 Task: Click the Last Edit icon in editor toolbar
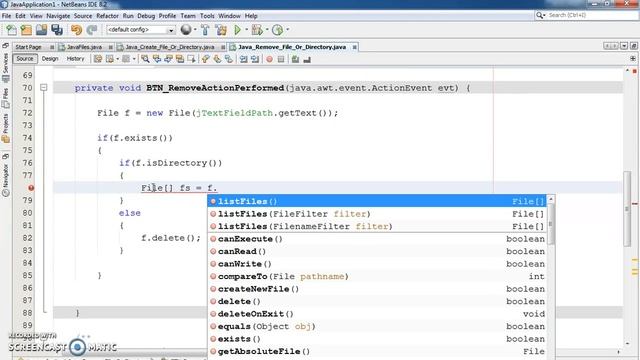coord(98,59)
